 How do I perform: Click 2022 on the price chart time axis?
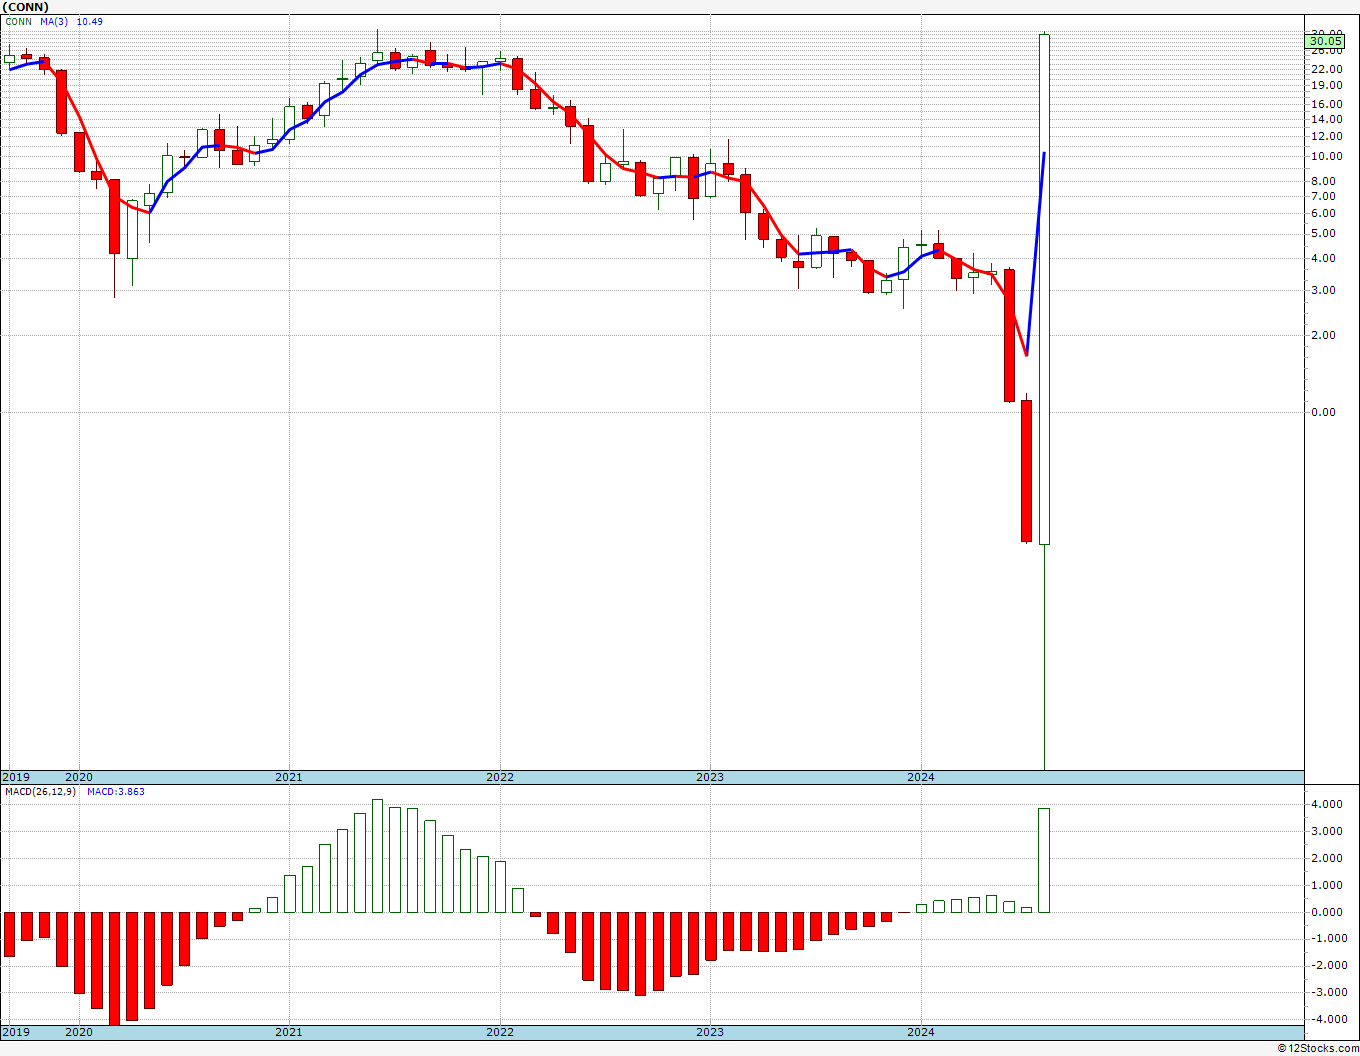point(500,777)
